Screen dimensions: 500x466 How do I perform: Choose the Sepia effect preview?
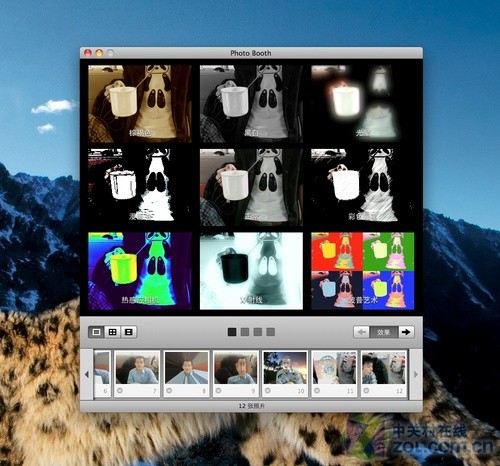(x=140, y=104)
